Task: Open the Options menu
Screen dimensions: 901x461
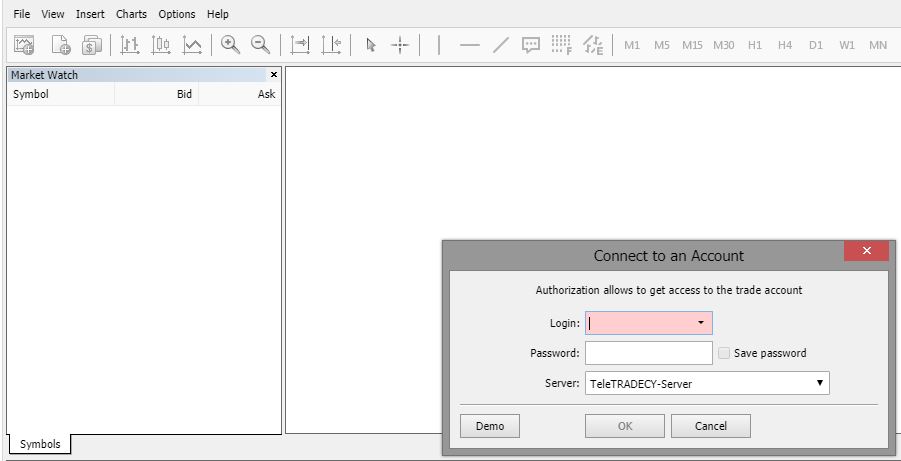Action: pyautogui.click(x=177, y=14)
